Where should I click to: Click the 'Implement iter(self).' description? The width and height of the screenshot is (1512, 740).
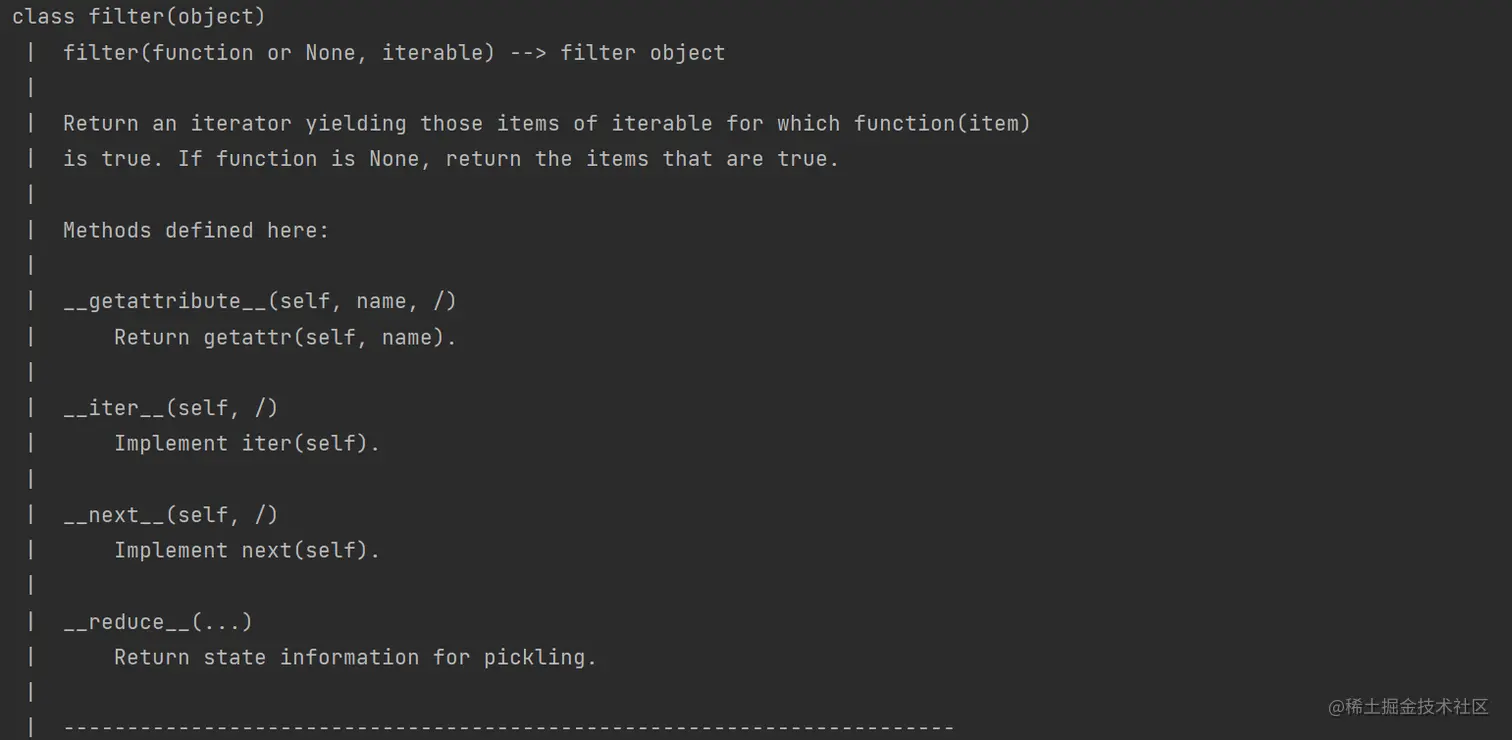click(247, 443)
